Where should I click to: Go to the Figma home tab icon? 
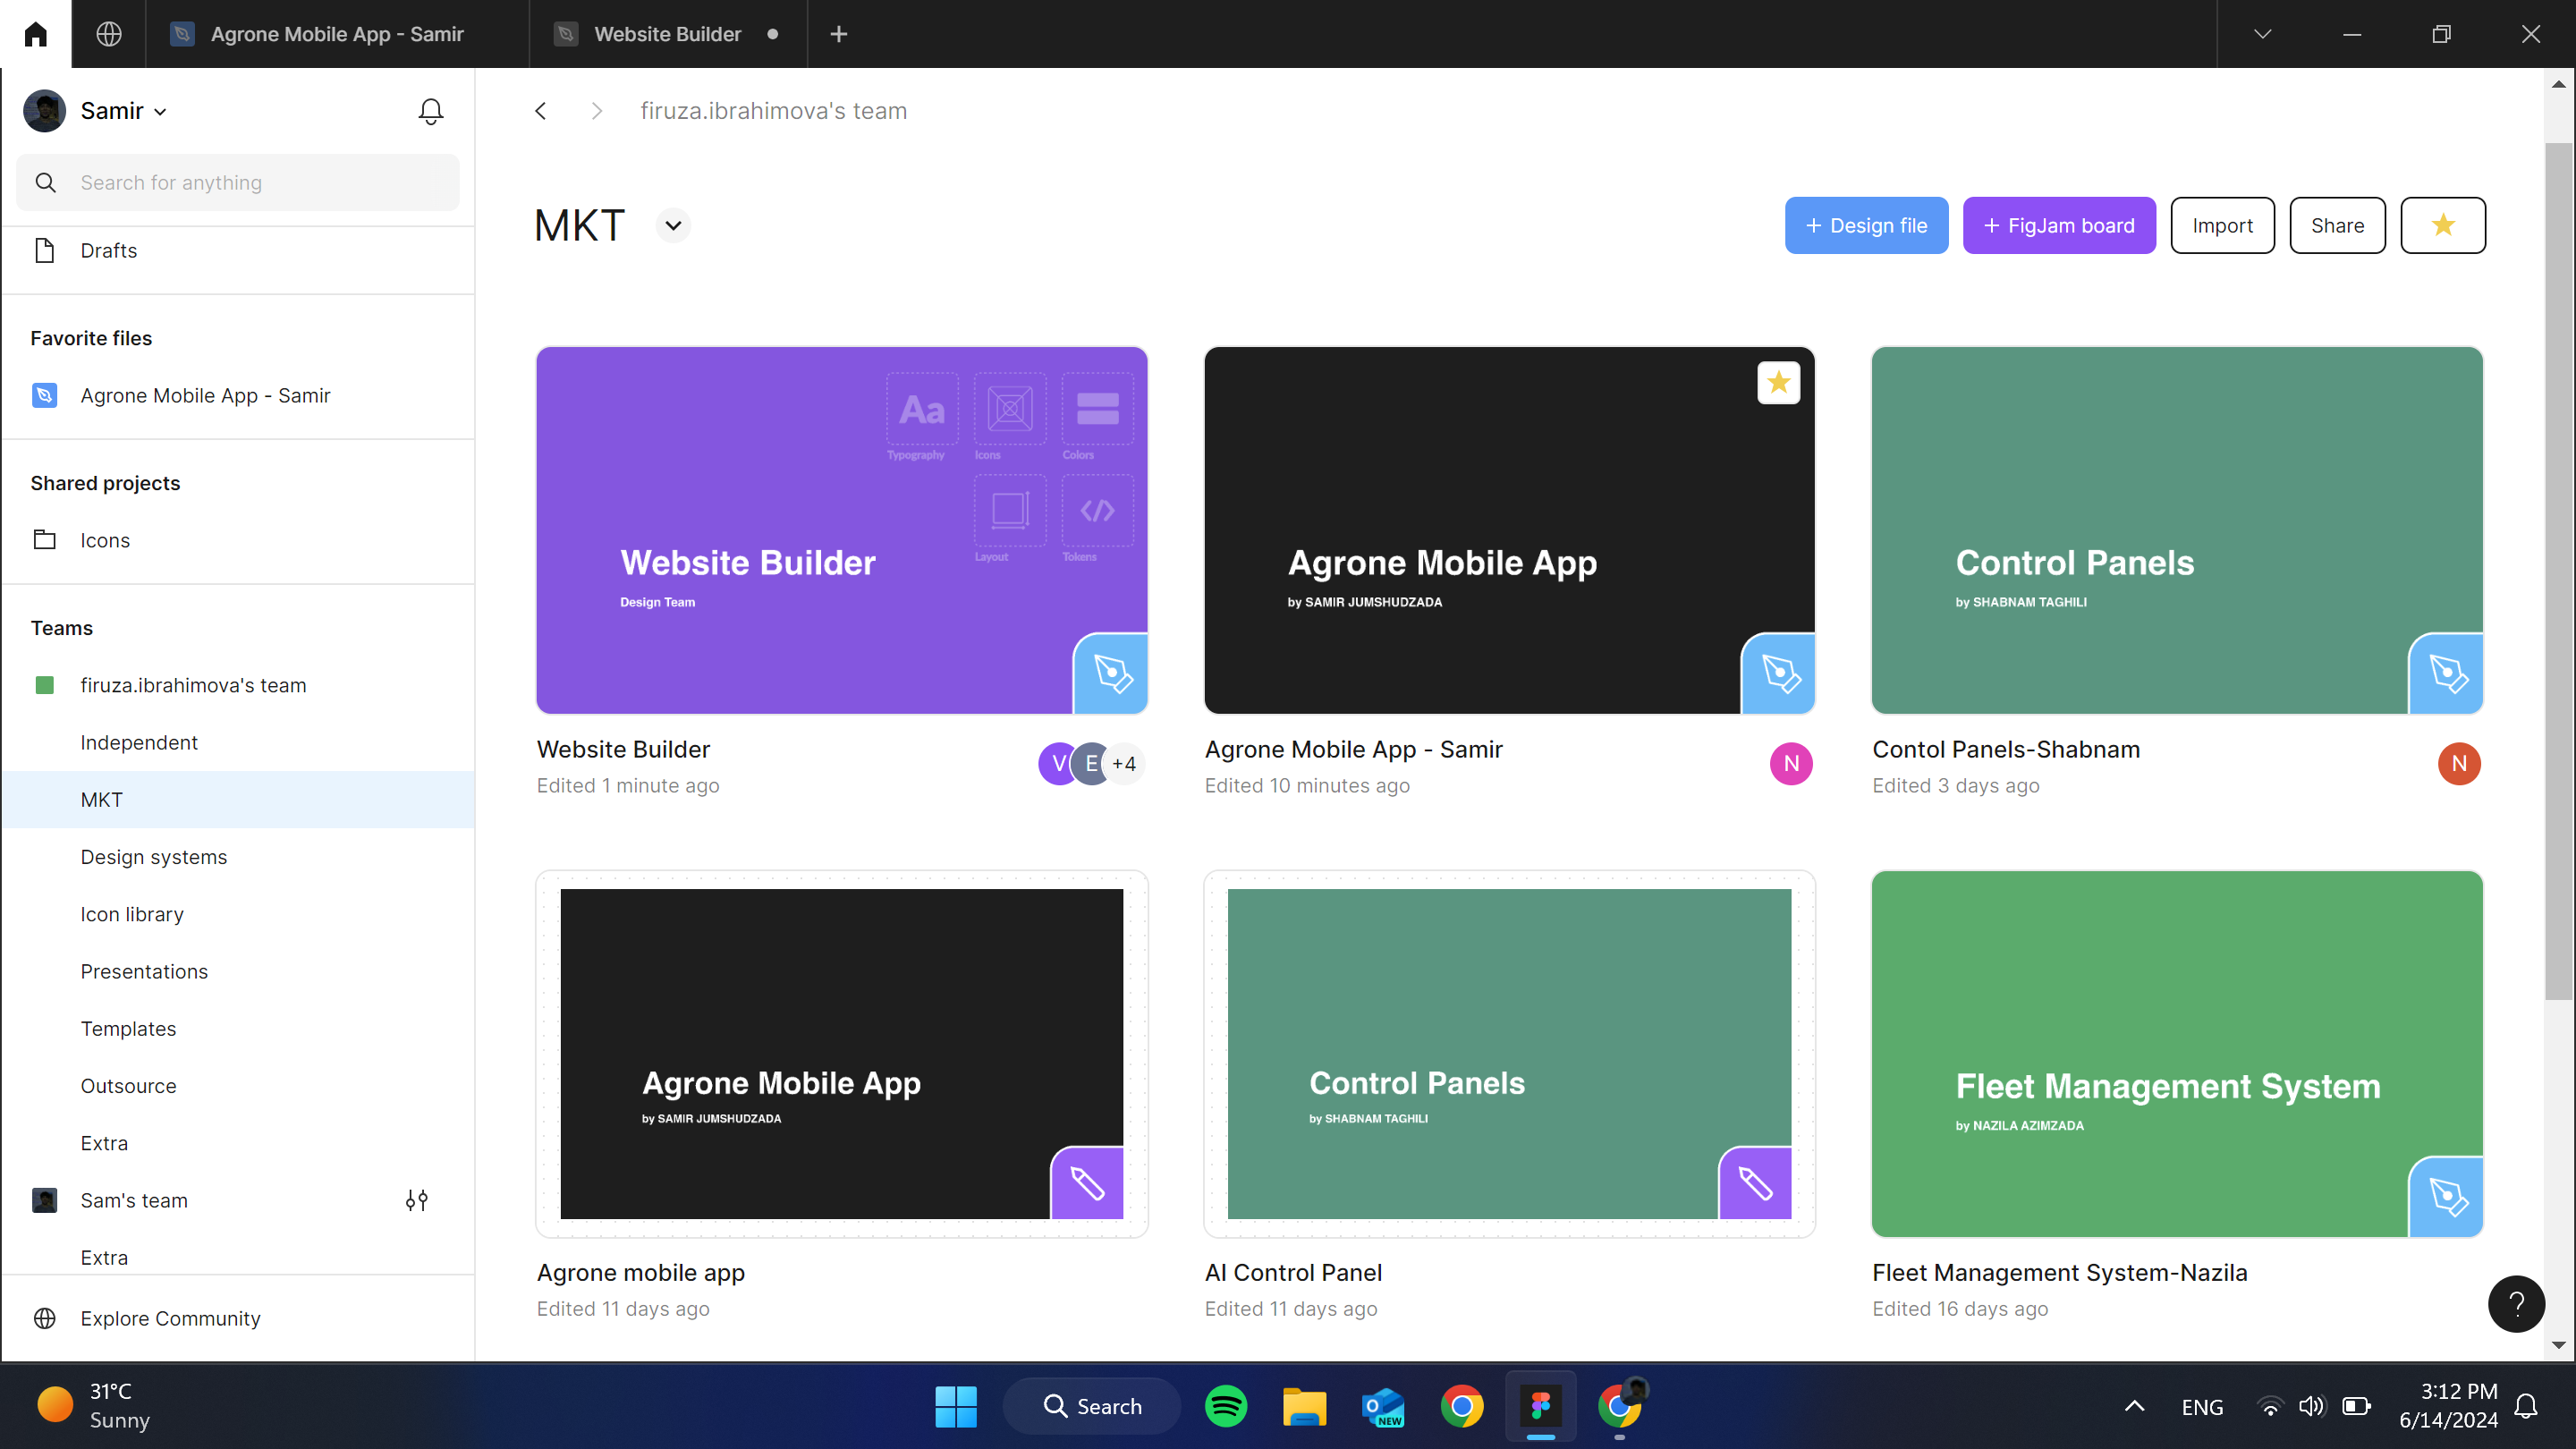coord(36,34)
